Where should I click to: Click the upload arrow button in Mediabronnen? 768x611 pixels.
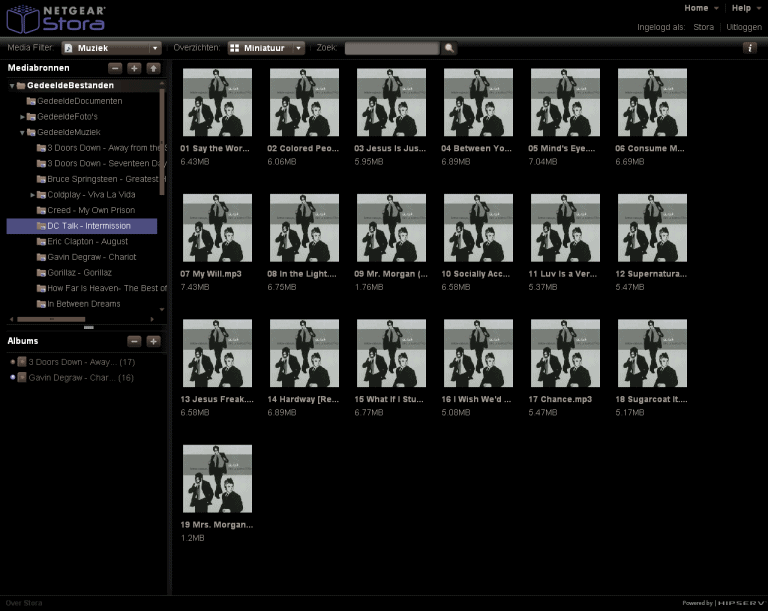[153, 68]
